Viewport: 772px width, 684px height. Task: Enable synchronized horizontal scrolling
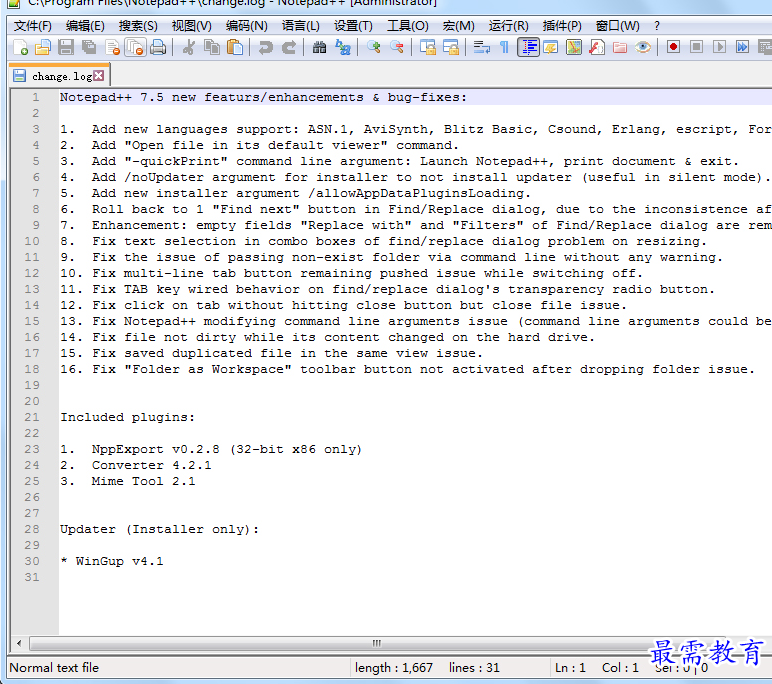pyautogui.click(x=451, y=47)
